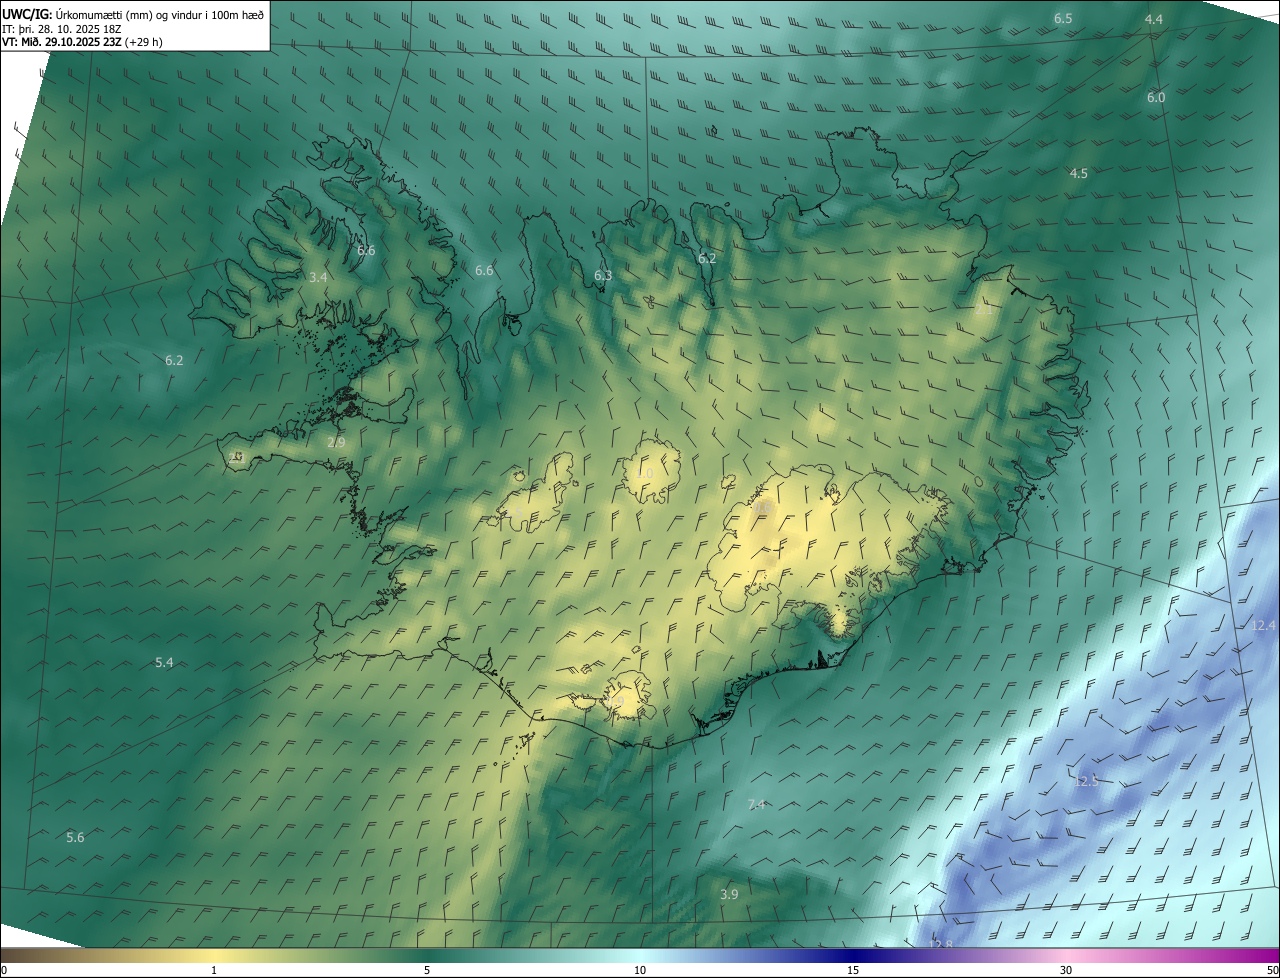Click the 5.4 value label over the ocean
The height and width of the screenshot is (978, 1280).
(164, 662)
